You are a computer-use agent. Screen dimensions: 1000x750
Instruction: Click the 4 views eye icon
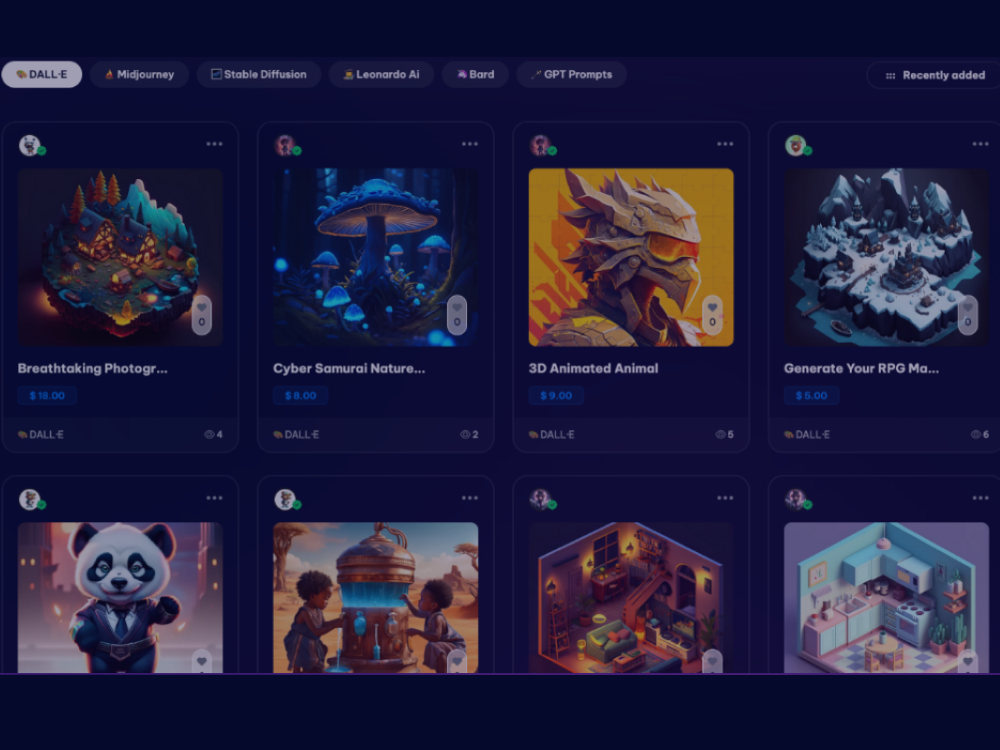209,435
